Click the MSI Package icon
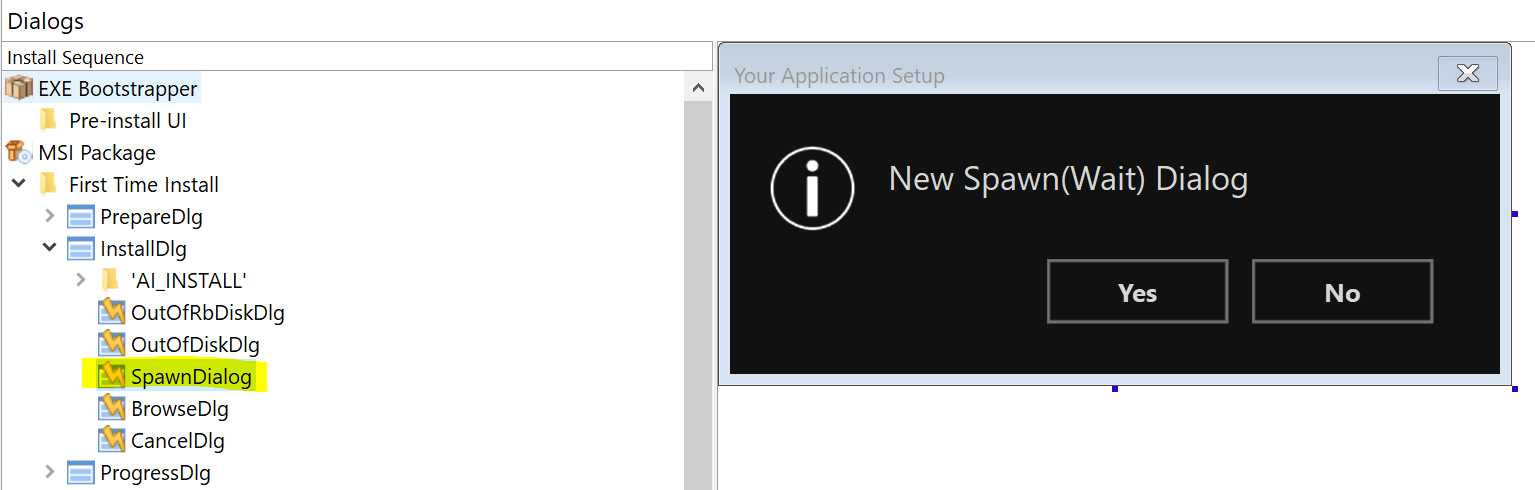This screenshot has width=1535, height=490. point(18,152)
